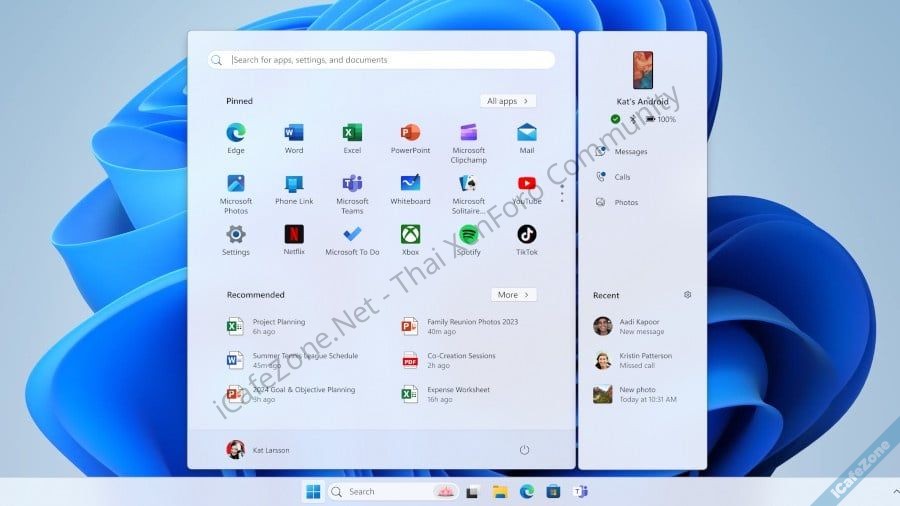Image resolution: width=900 pixels, height=506 pixels.
Task: Start the Spotify app
Action: (x=468, y=235)
